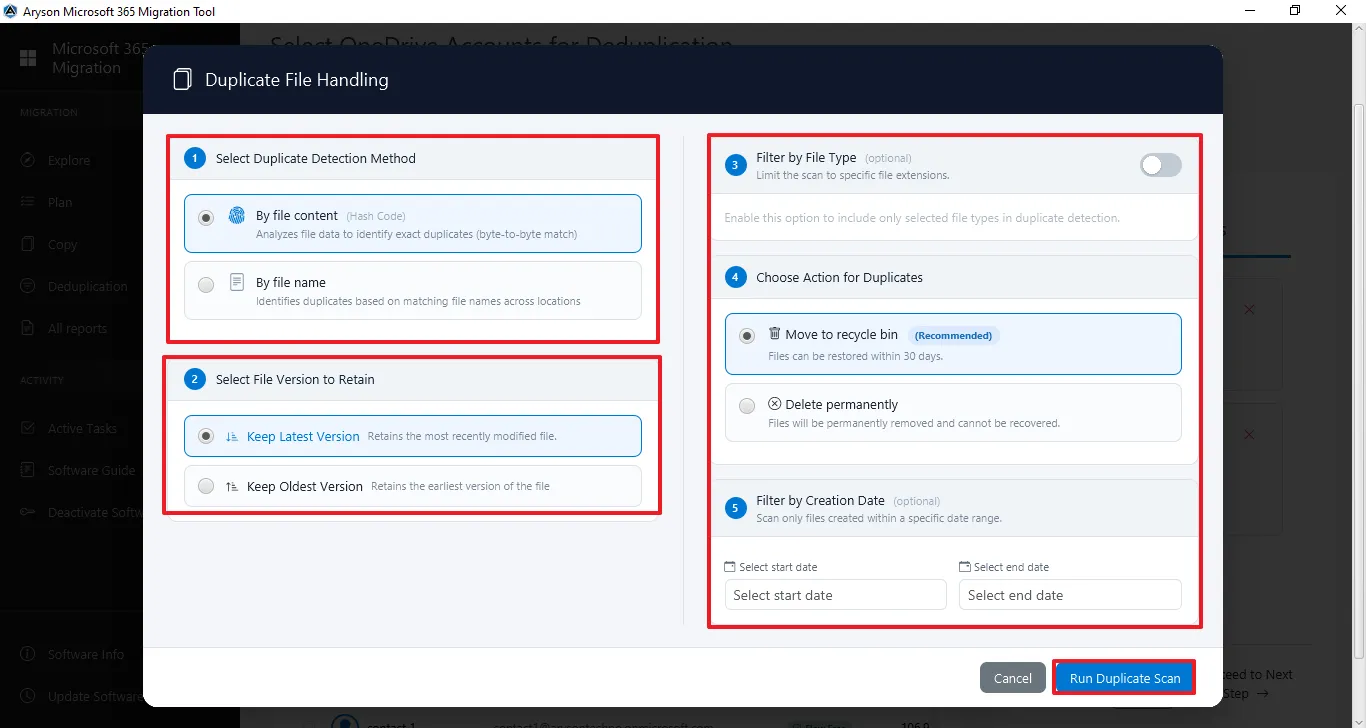Image resolution: width=1366 pixels, height=728 pixels.
Task: Click the Select start date field
Action: click(x=835, y=595)
